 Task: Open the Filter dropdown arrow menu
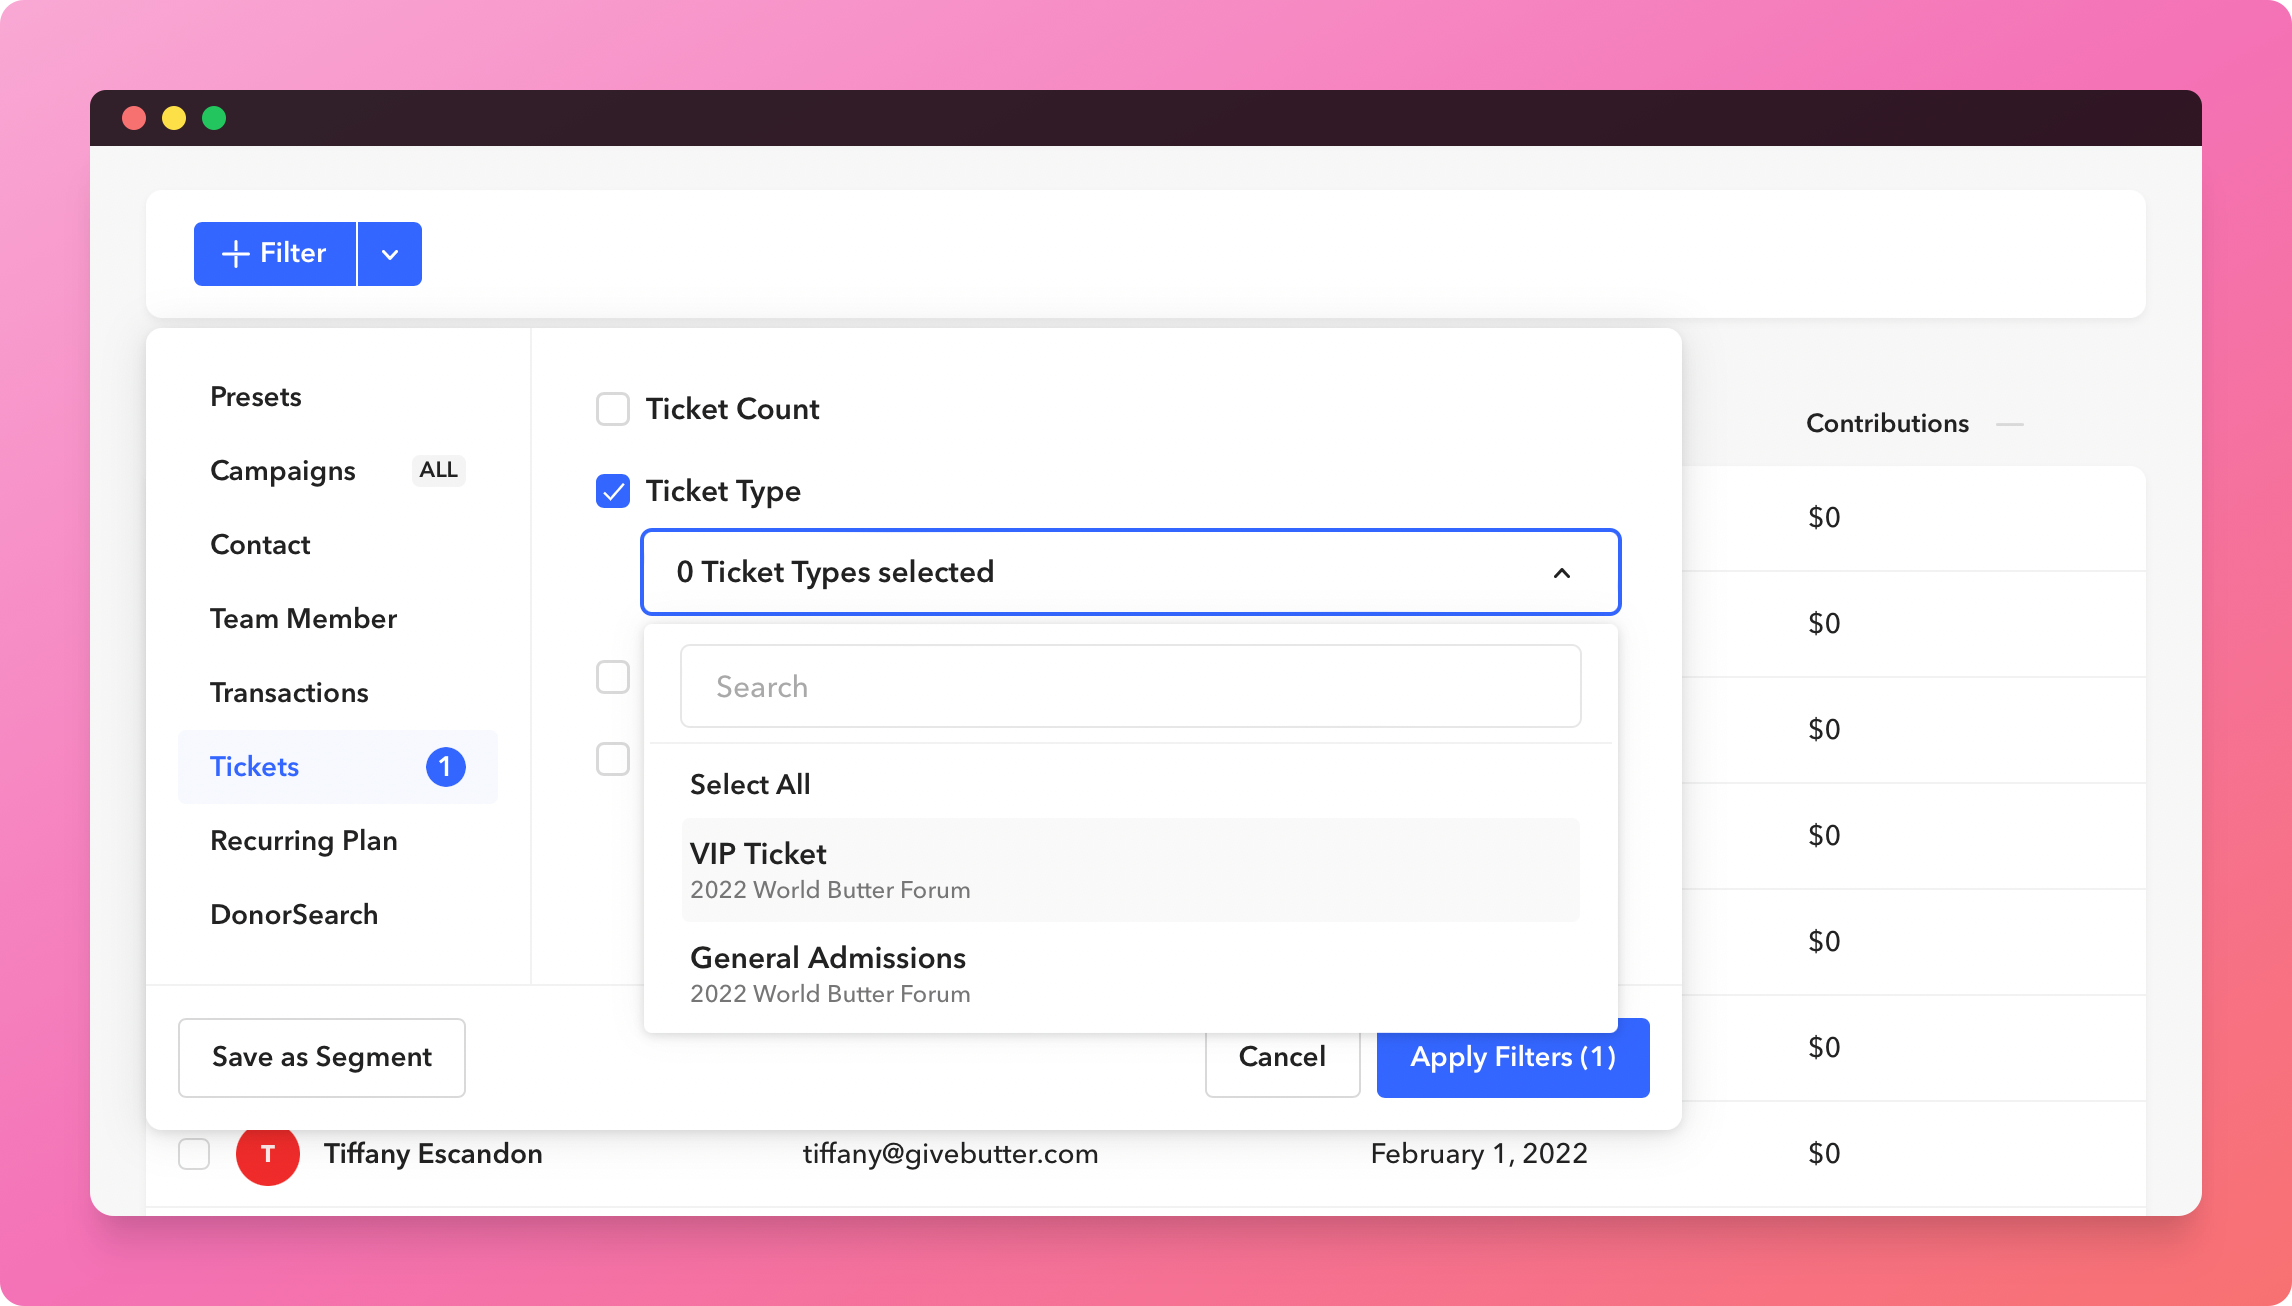pos(389,253)
